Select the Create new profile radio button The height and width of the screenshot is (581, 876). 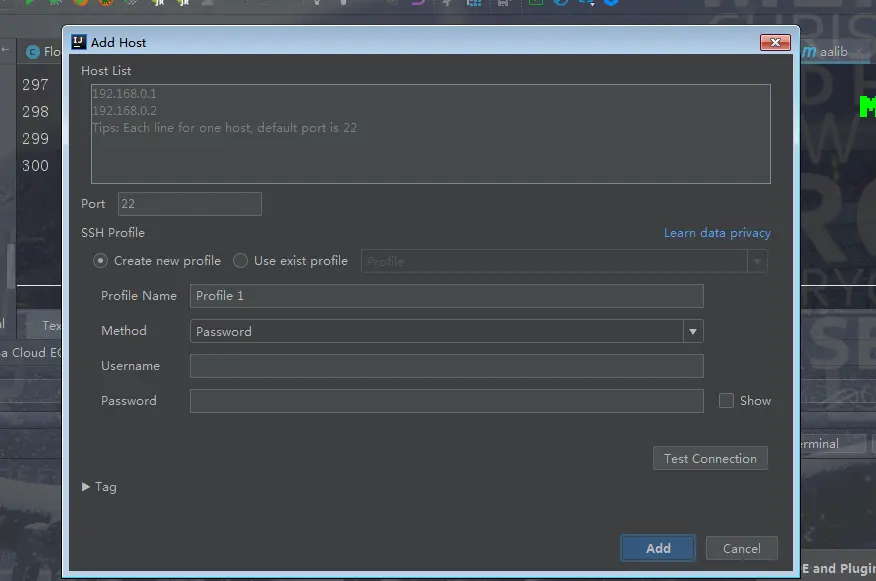pos(101,261)
